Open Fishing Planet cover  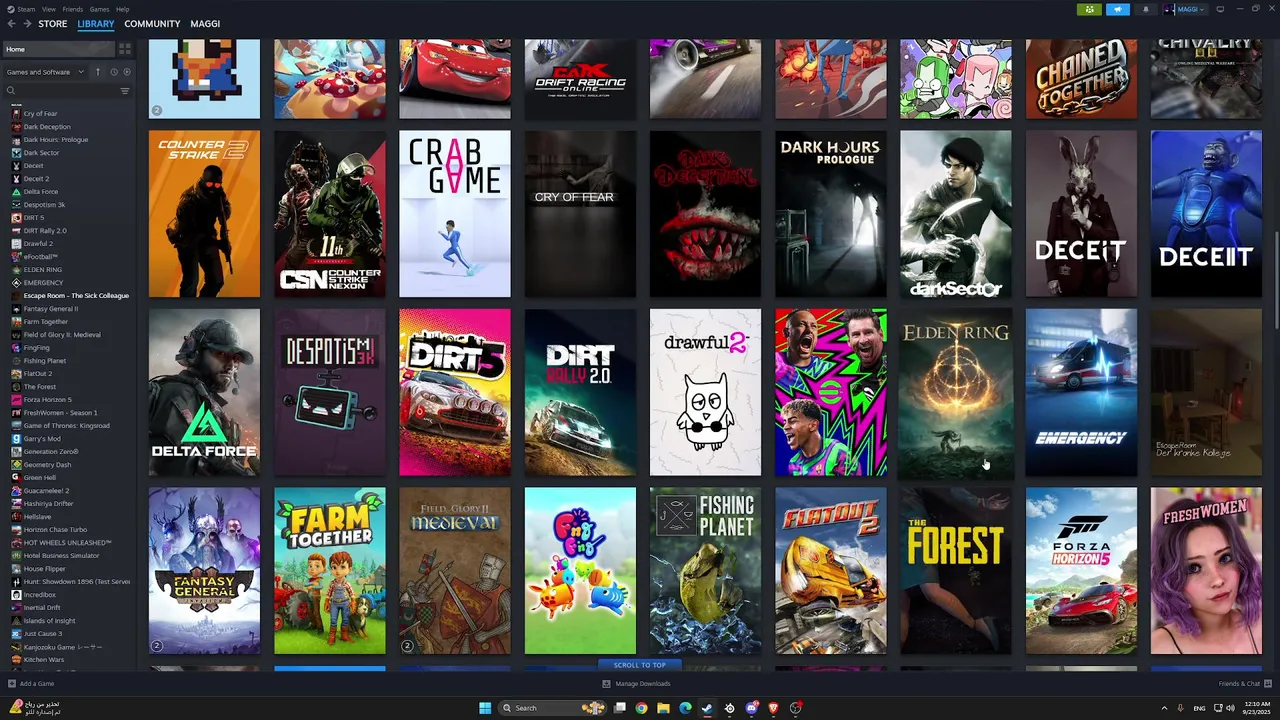coord(705,571)
